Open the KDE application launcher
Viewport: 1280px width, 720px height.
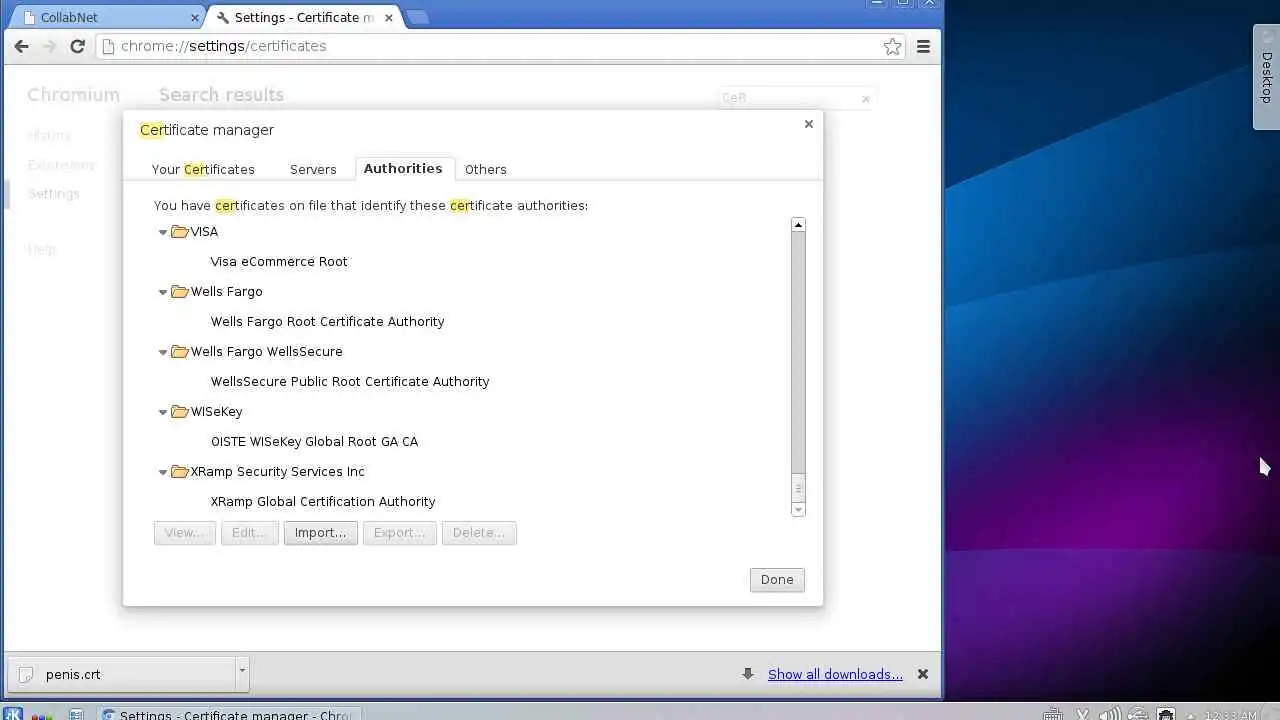(x=13, y=714)
